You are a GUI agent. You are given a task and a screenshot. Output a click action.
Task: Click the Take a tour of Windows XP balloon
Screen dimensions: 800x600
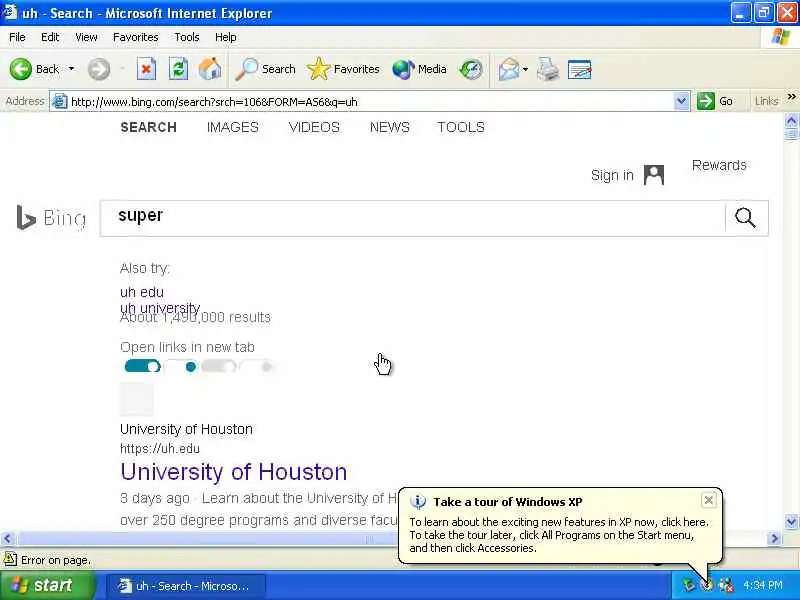click(560, 526)
